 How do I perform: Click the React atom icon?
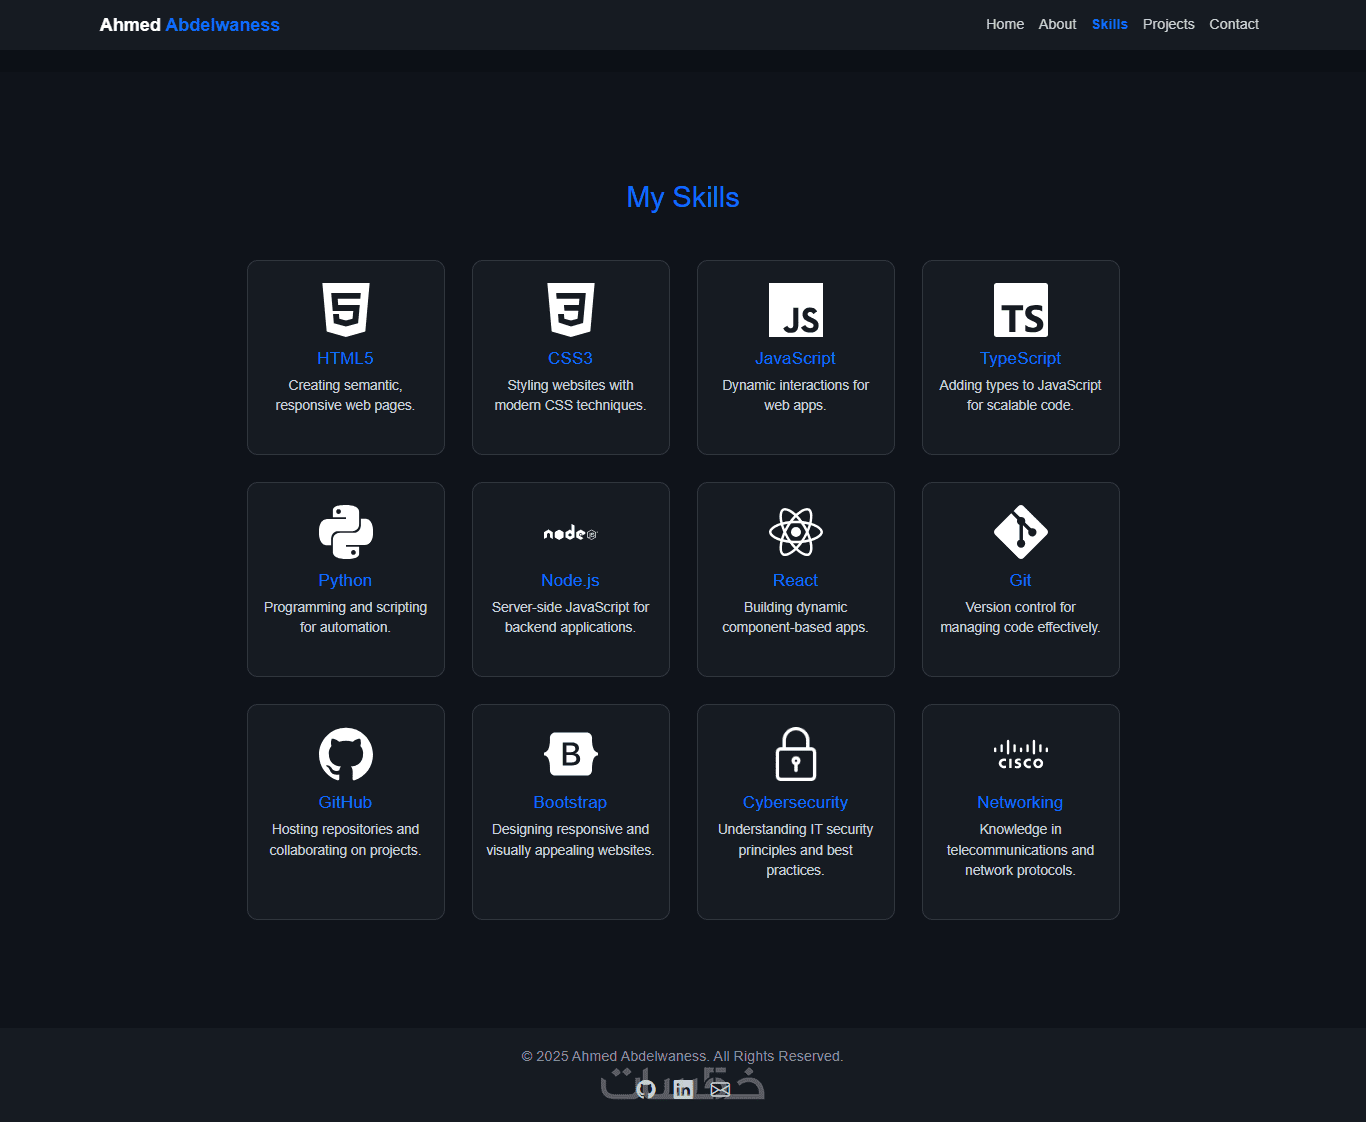pos(796,532)
